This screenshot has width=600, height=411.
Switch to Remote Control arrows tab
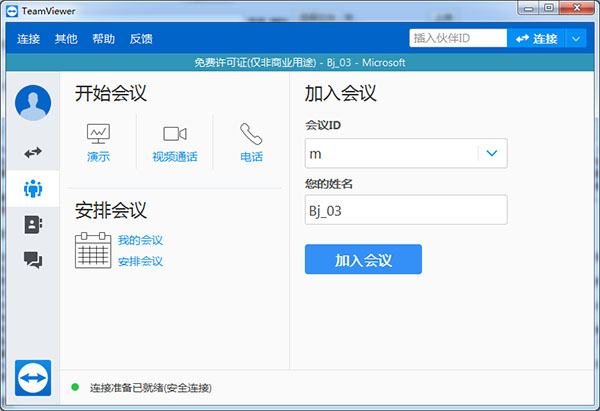coord(33,153)
